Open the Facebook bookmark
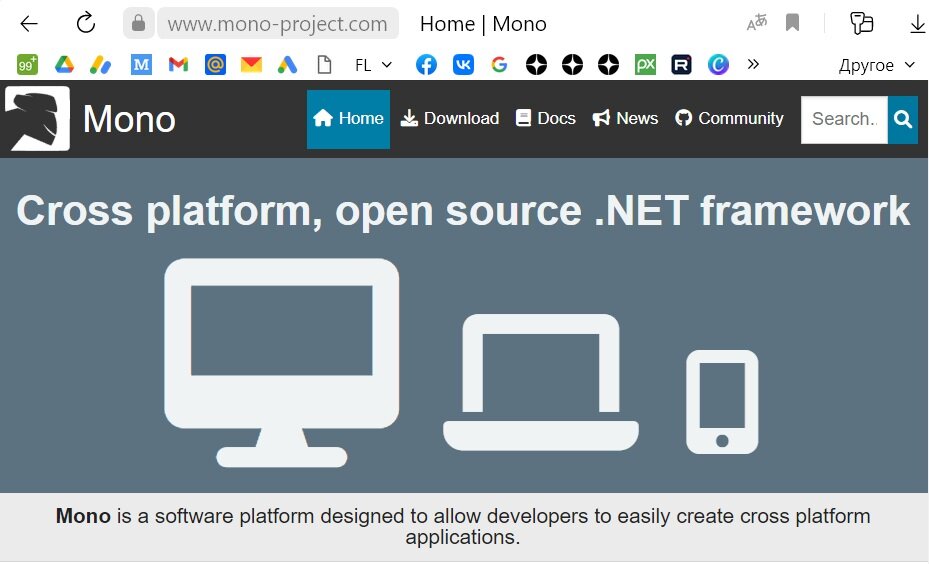Viewport: 929px width, 564px height. 426,65
